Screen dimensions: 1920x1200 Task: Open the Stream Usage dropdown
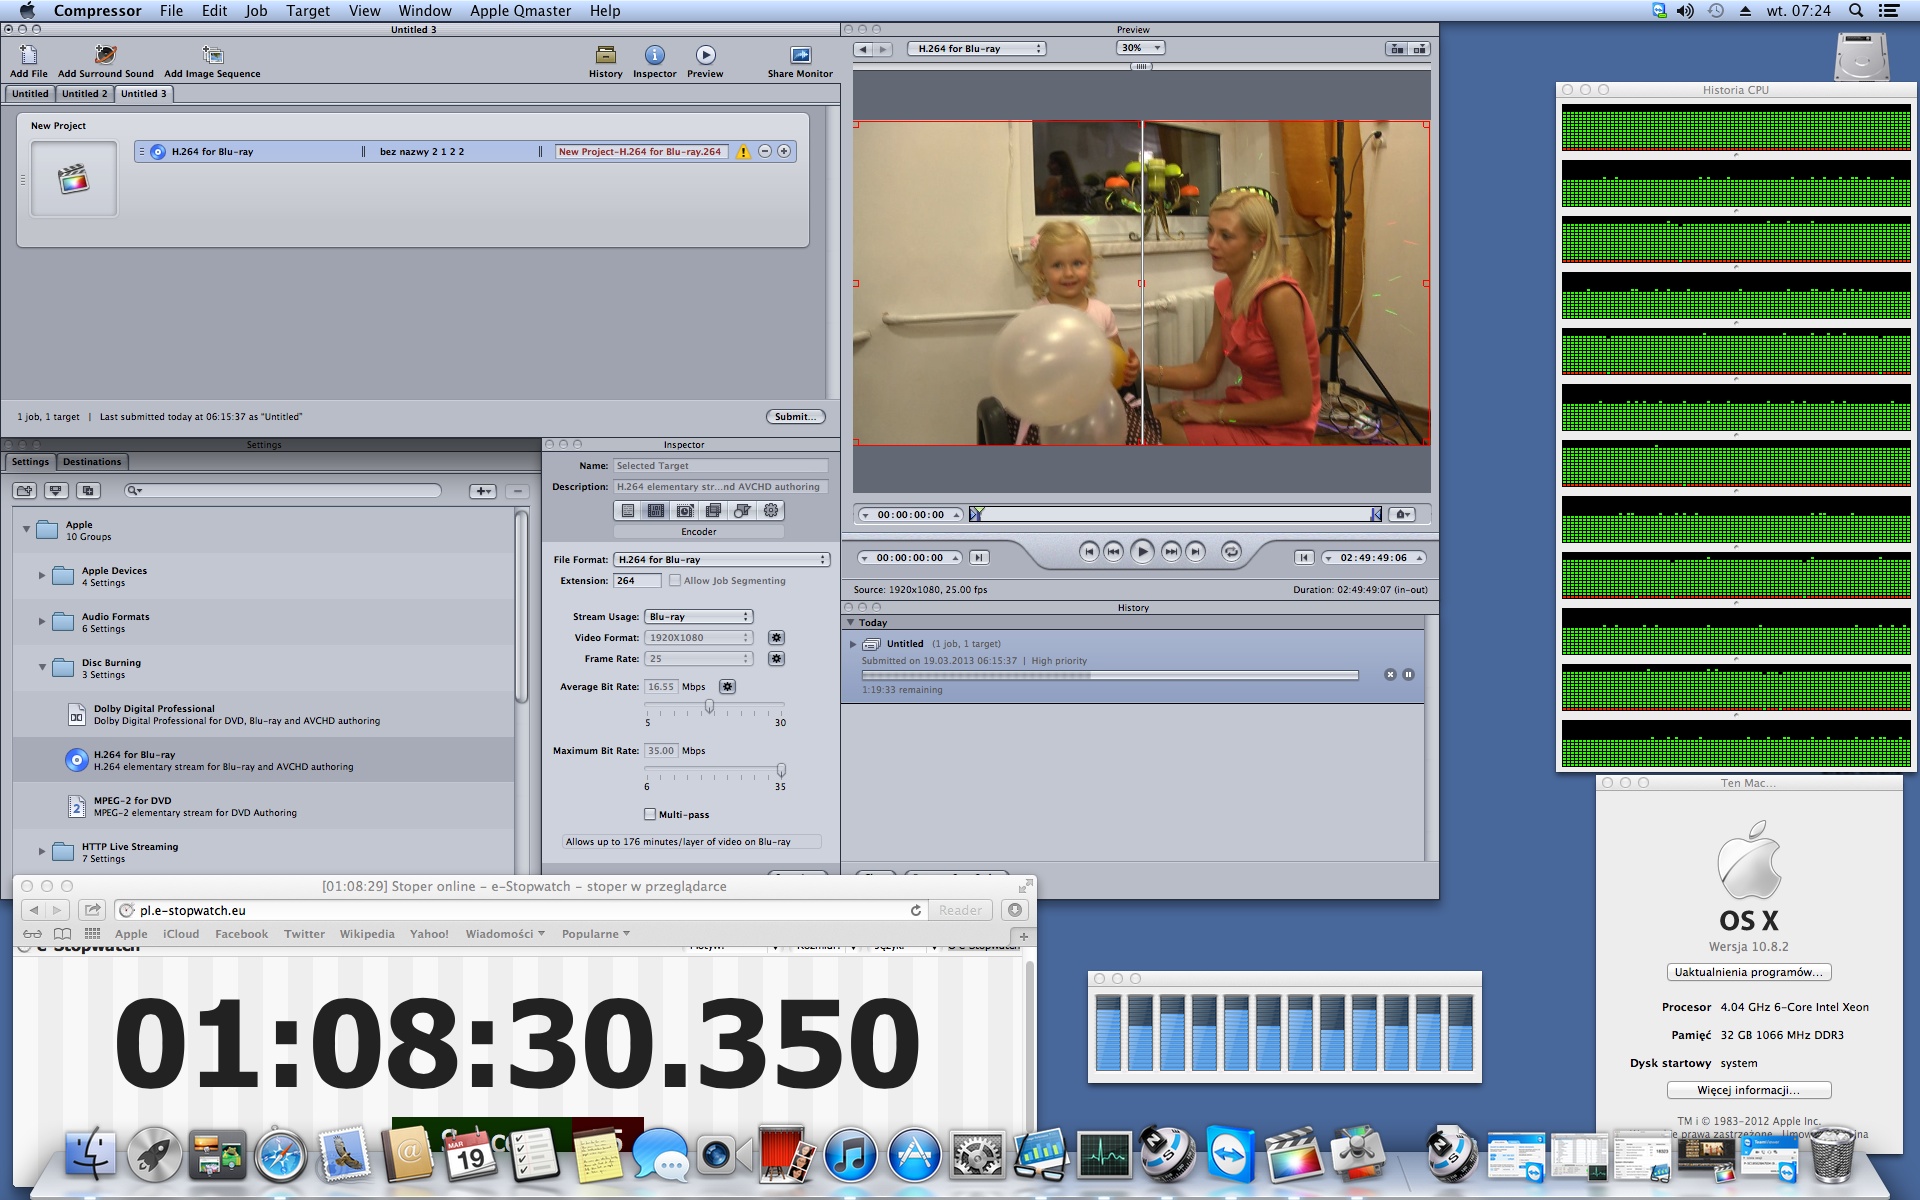699,617
